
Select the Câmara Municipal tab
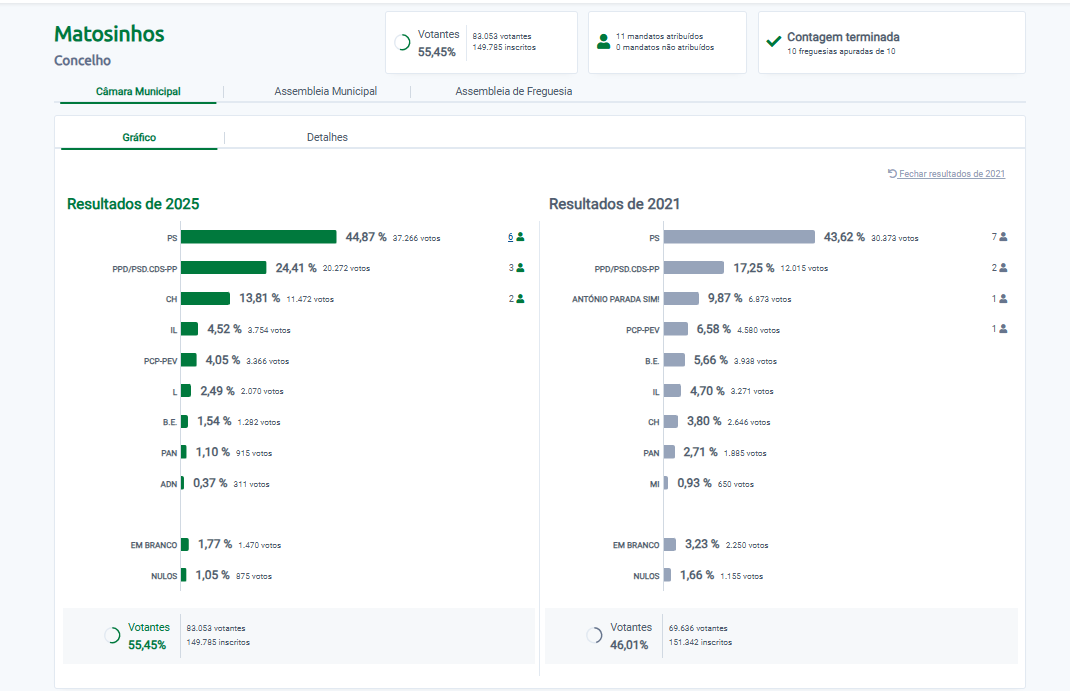(x=138, y=91)
